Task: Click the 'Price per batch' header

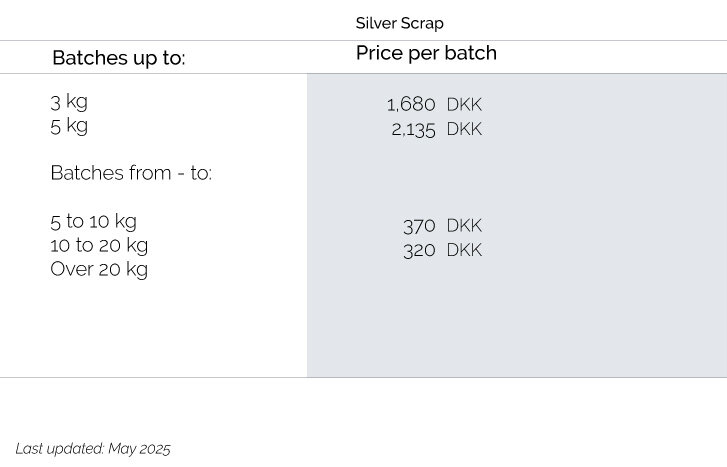Action: point(426,53)
